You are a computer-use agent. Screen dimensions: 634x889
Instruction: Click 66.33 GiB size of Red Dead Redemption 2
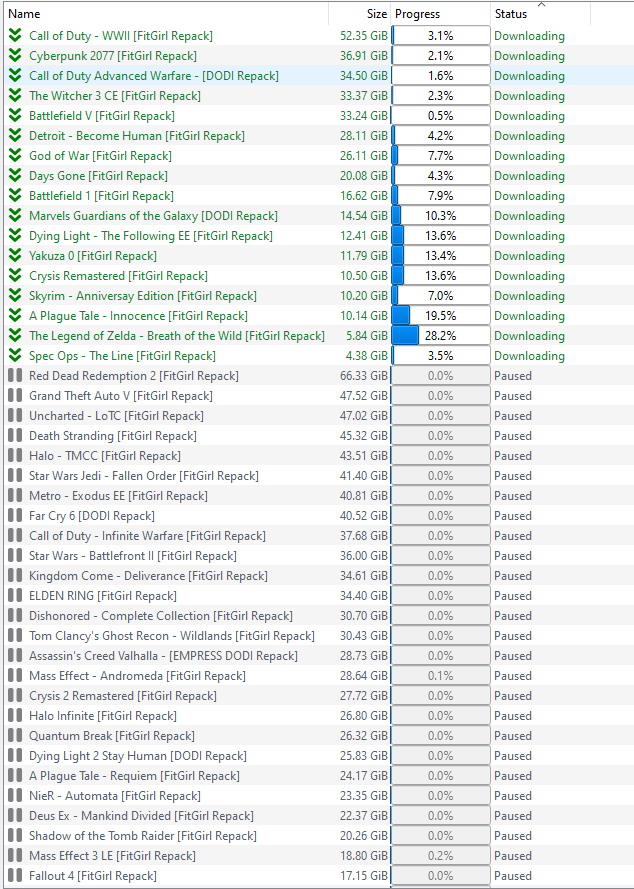364,376
